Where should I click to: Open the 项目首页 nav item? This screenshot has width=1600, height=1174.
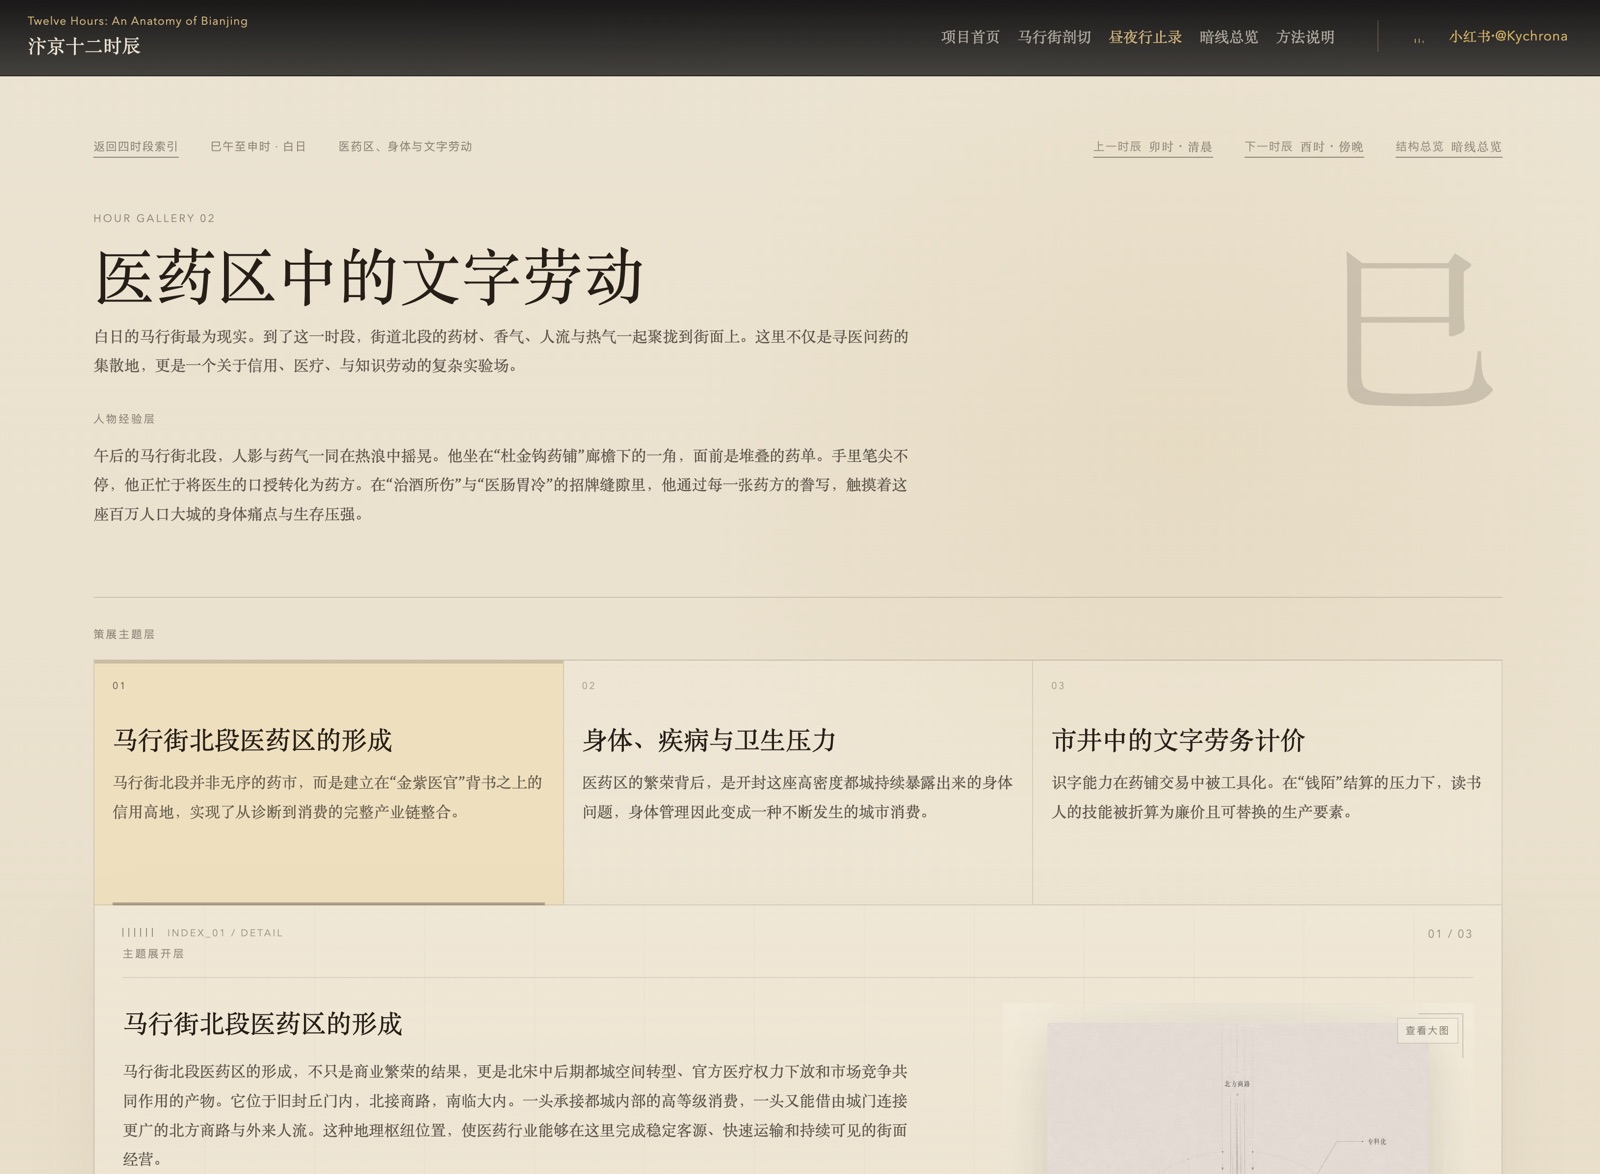[970, 37]
